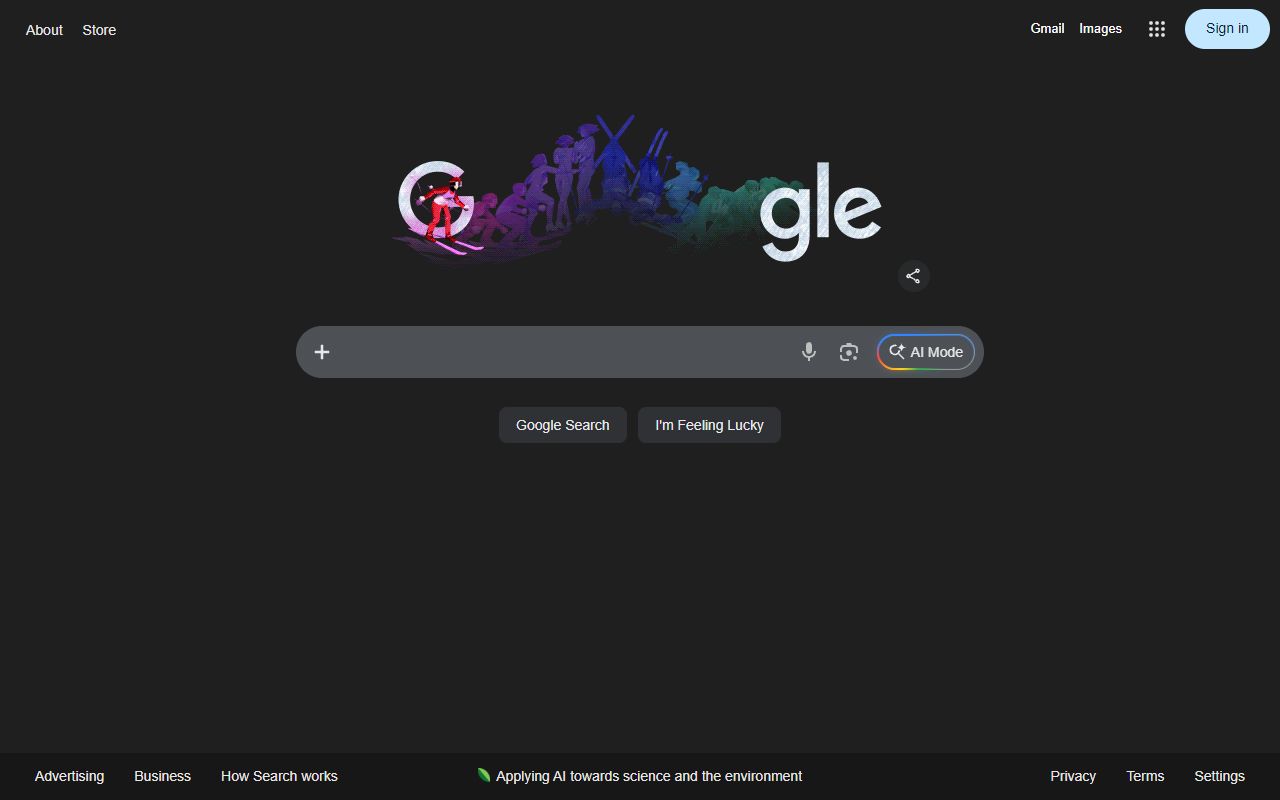Open the Google apps grid icon

point(1157,29)
